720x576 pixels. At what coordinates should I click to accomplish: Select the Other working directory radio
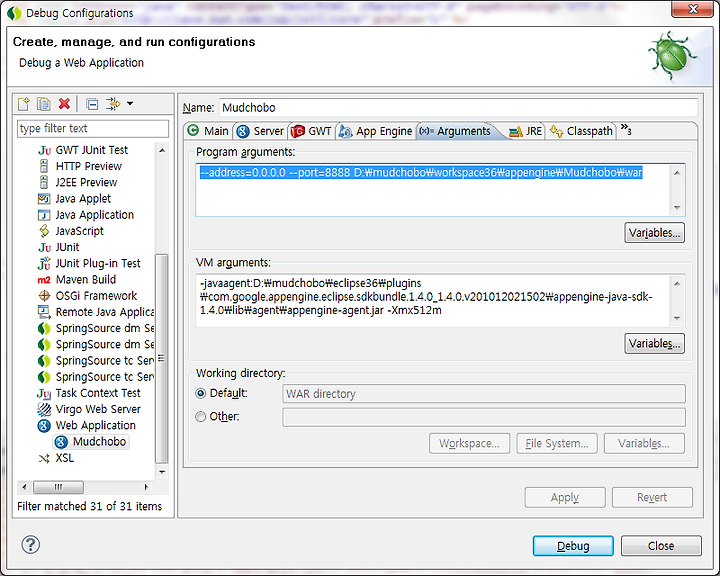[x=200, y=417]
